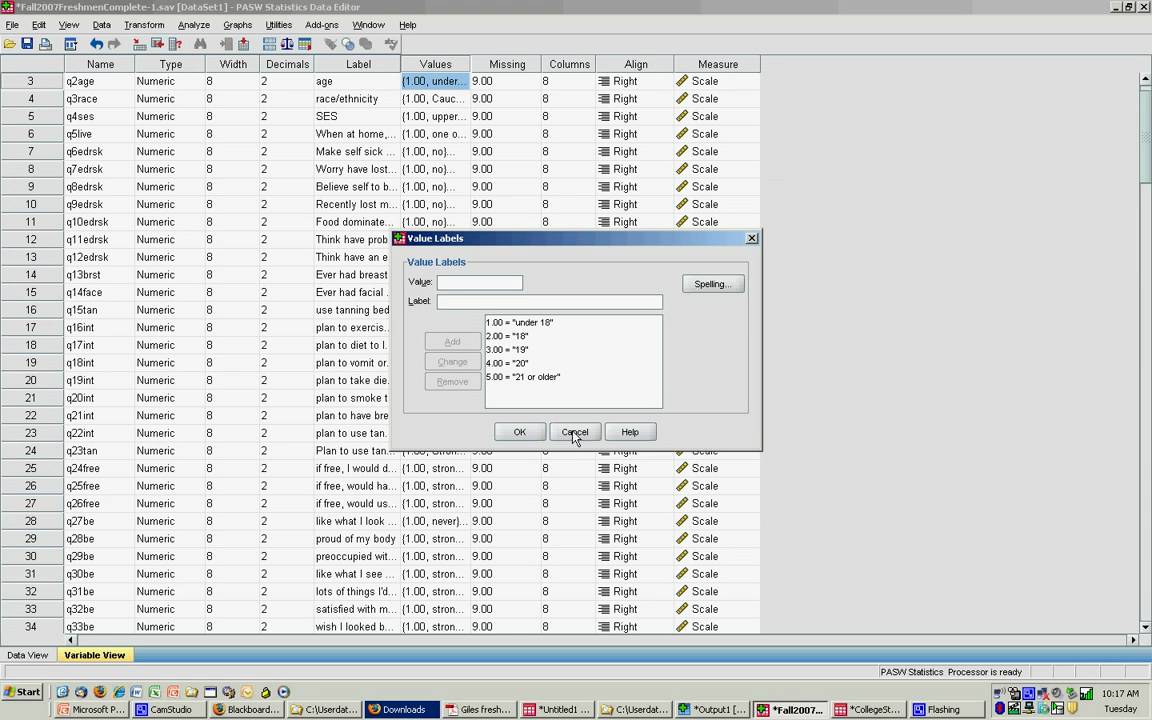Click the Find binoculars icon
The width and height of the screenshot is (1152, 720).
tap(200, 44)
